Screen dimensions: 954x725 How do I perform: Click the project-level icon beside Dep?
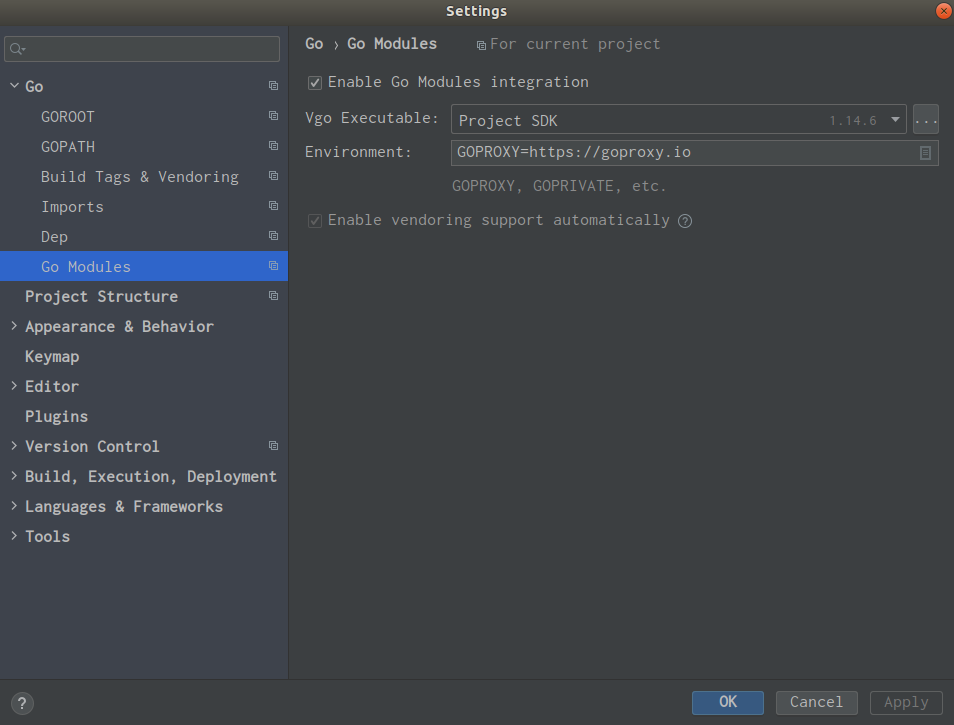(x=273, y=236)
